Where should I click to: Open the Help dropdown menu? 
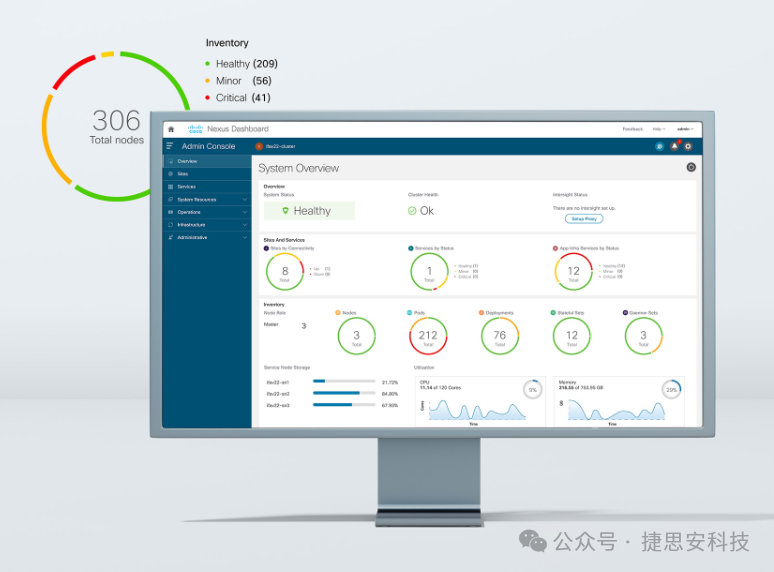658,129
